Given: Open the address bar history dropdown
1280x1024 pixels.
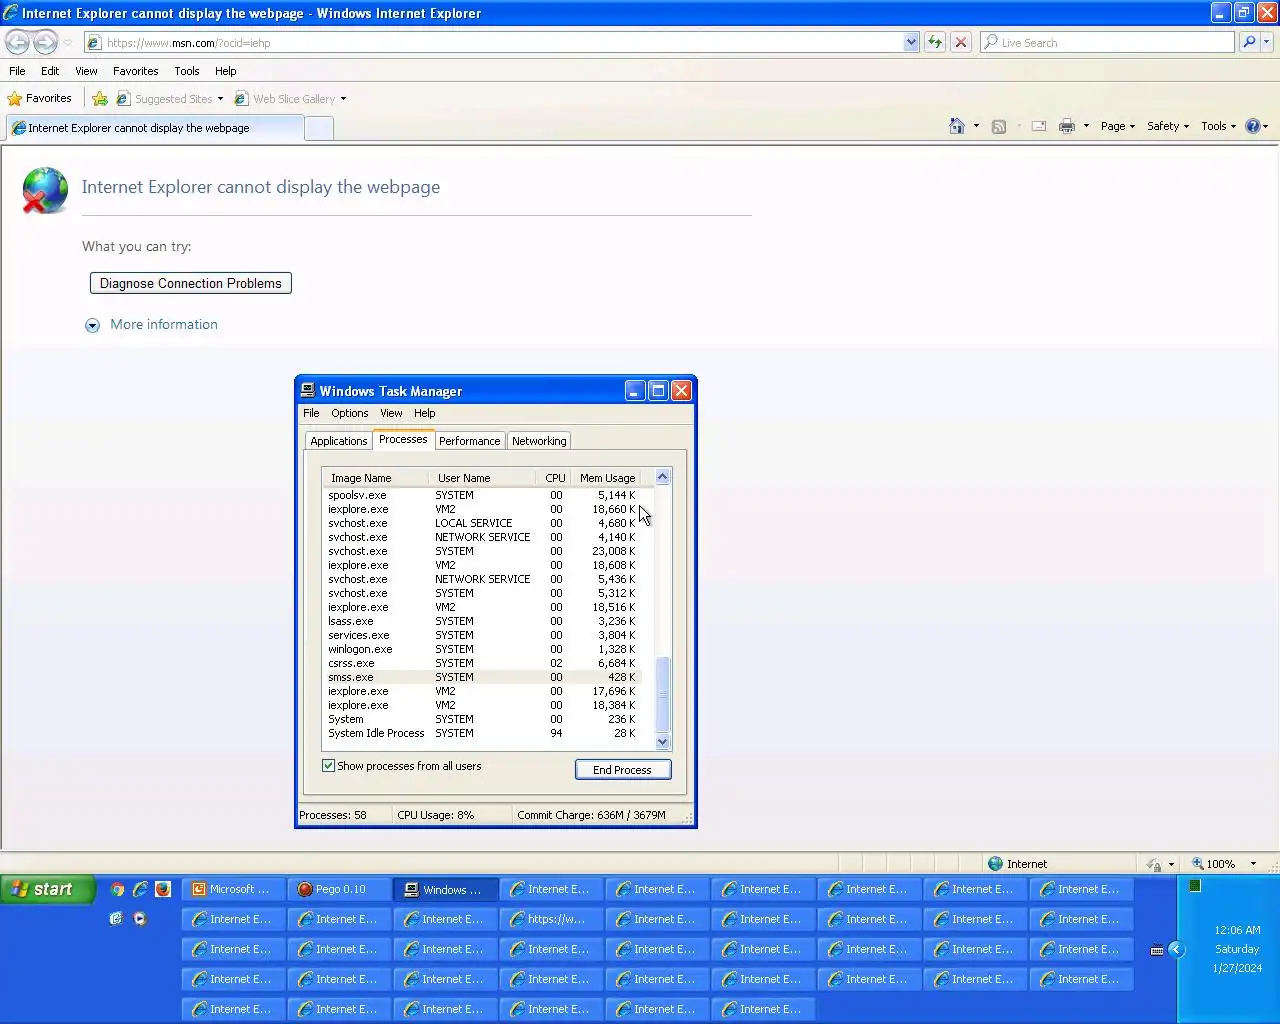Looking at the screenshot, I should [x=911, y=42].
